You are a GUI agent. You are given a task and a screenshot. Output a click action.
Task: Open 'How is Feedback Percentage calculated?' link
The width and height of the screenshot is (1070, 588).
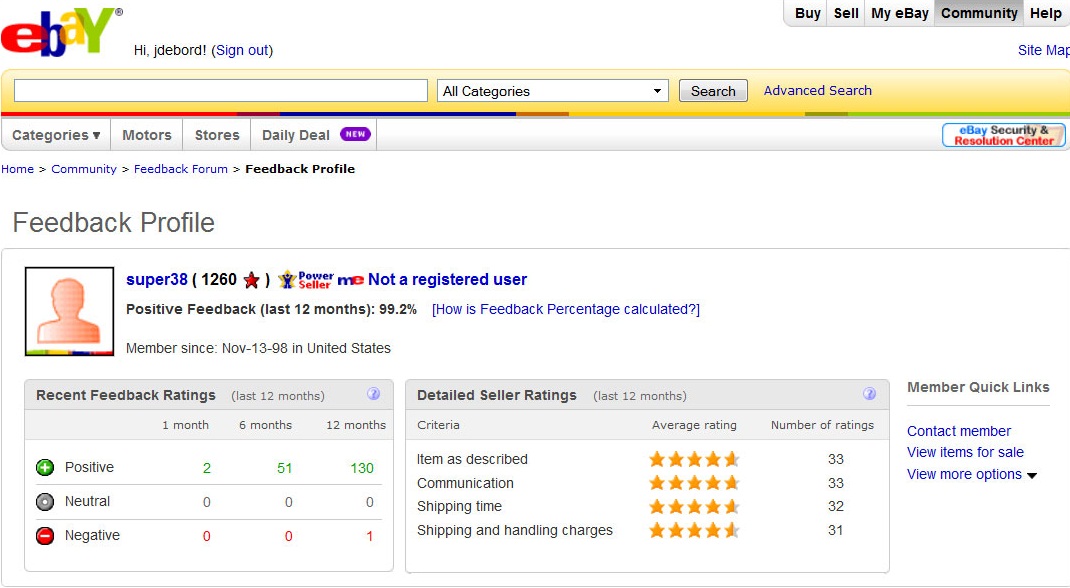pyautogui.click(x=566, y=310)
